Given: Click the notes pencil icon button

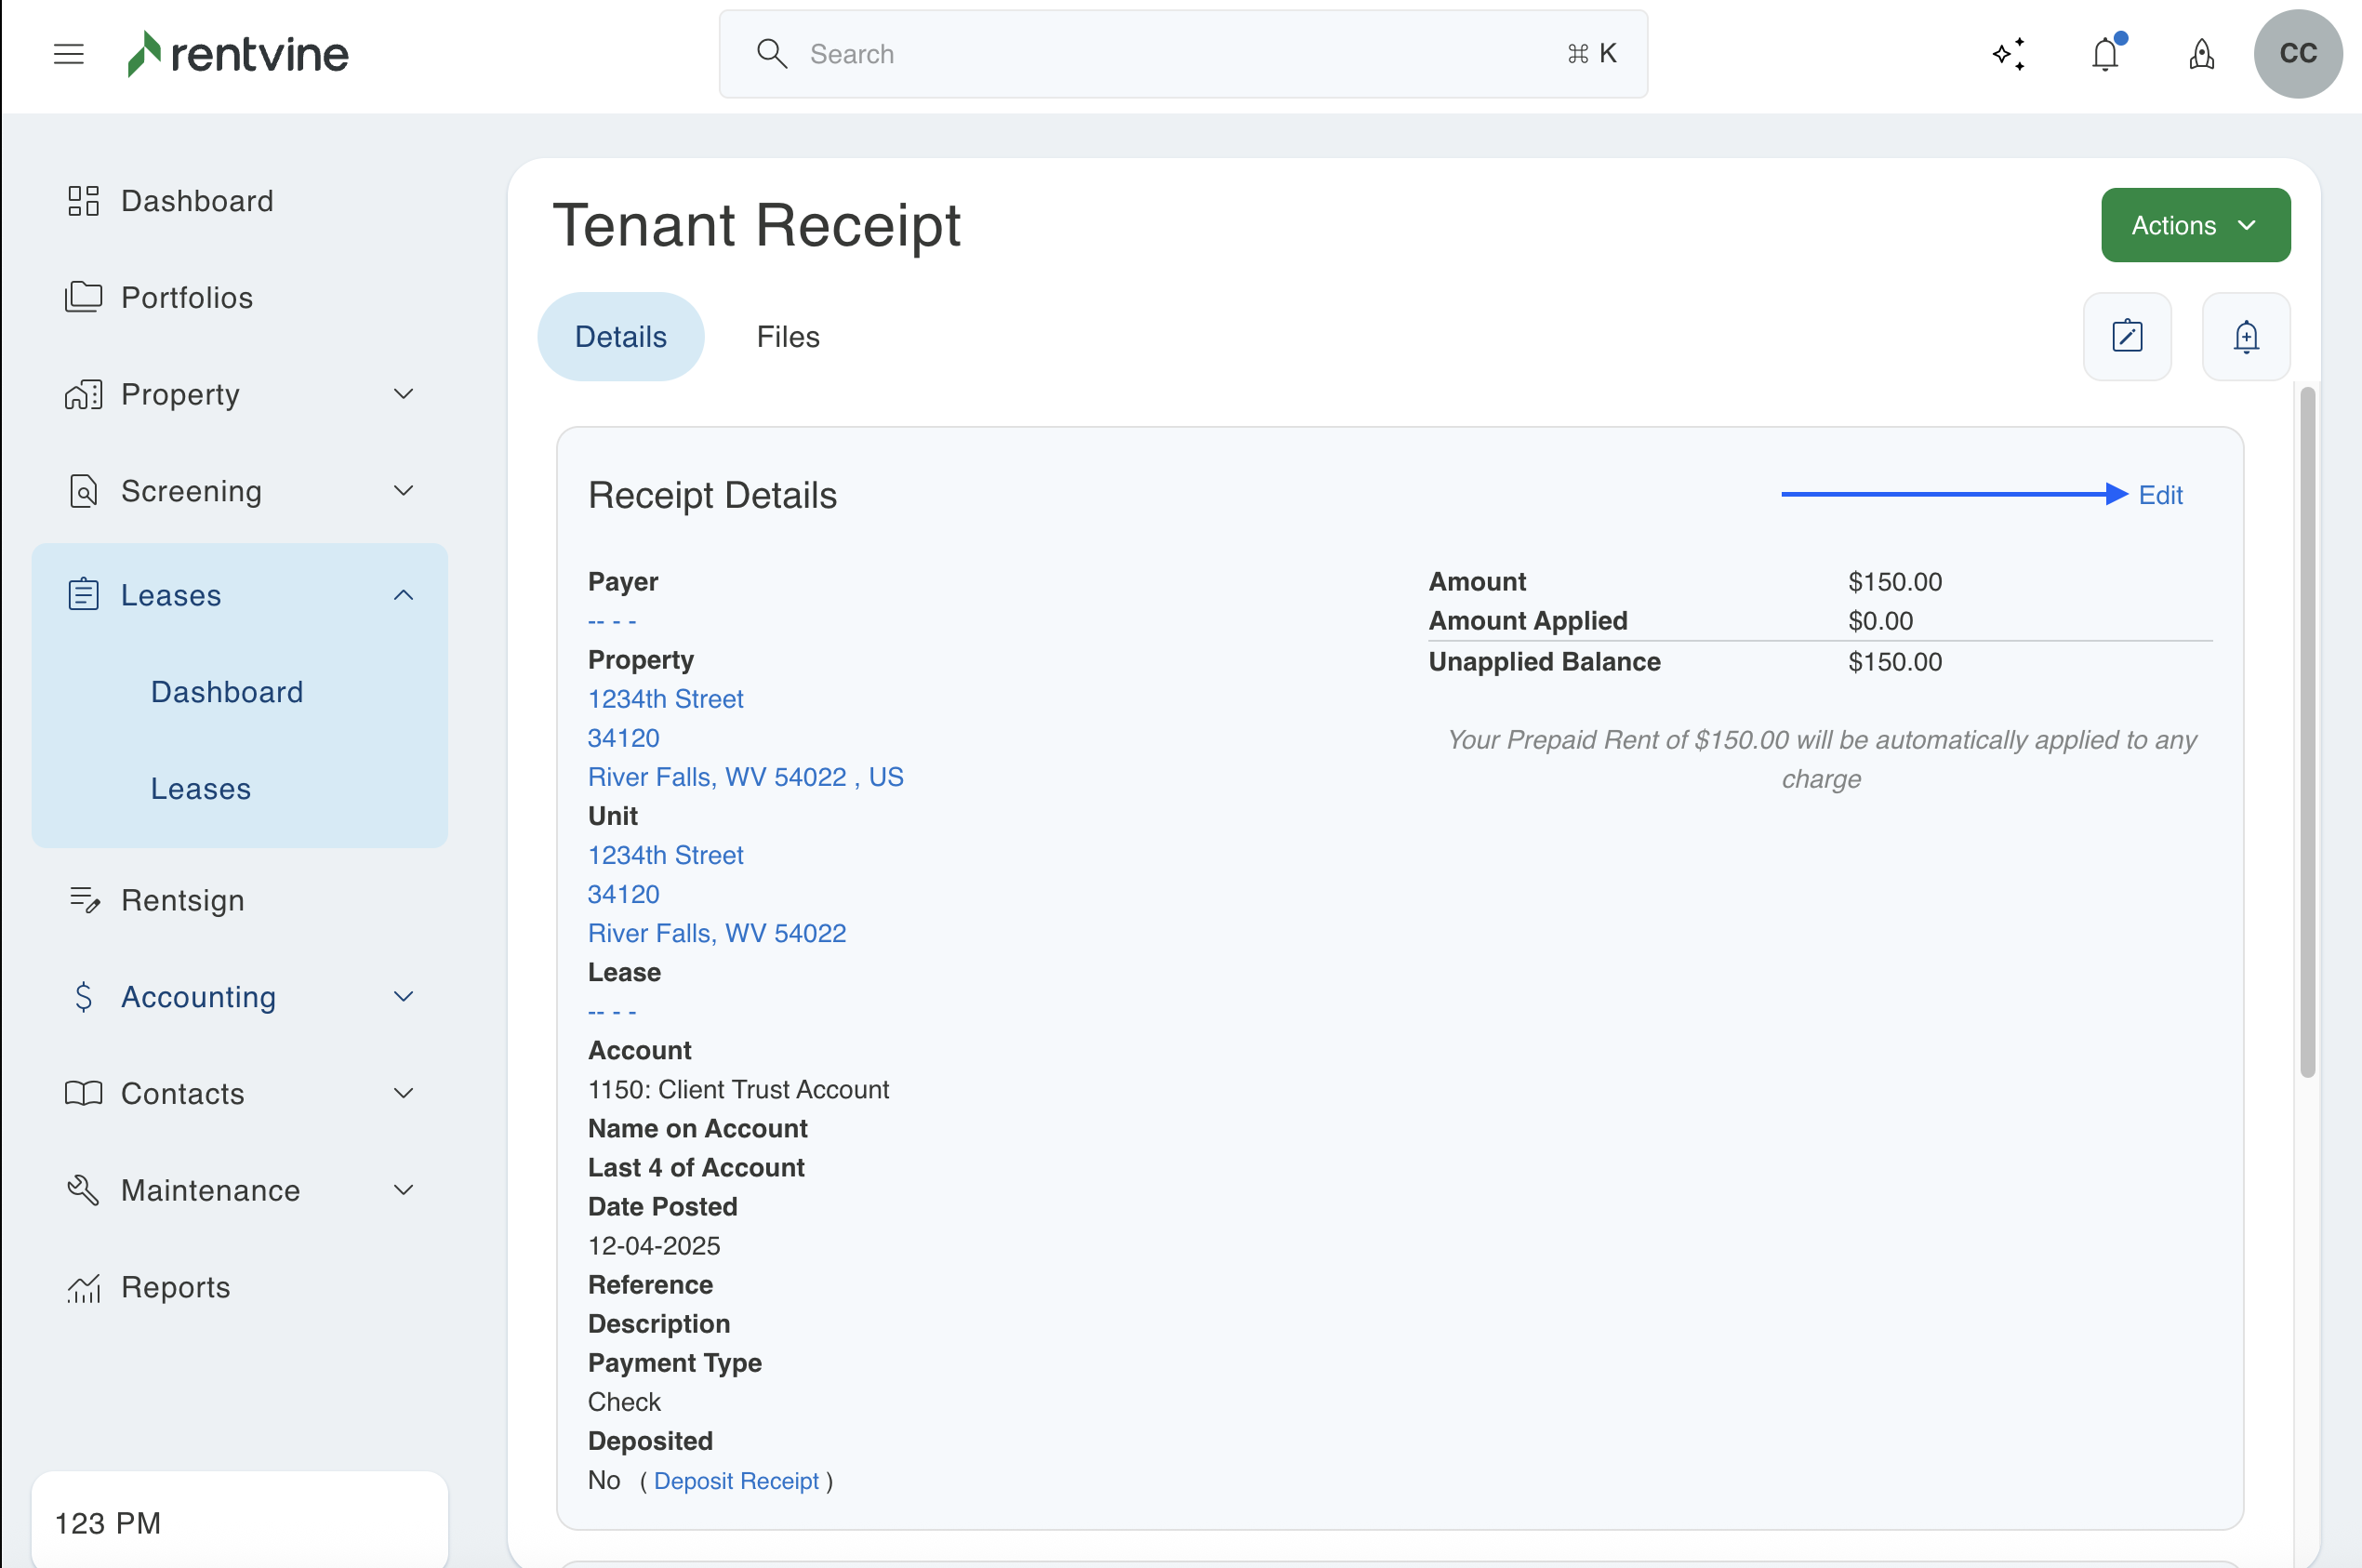Looking at the screenshot, I should (x=2127, y=337).
